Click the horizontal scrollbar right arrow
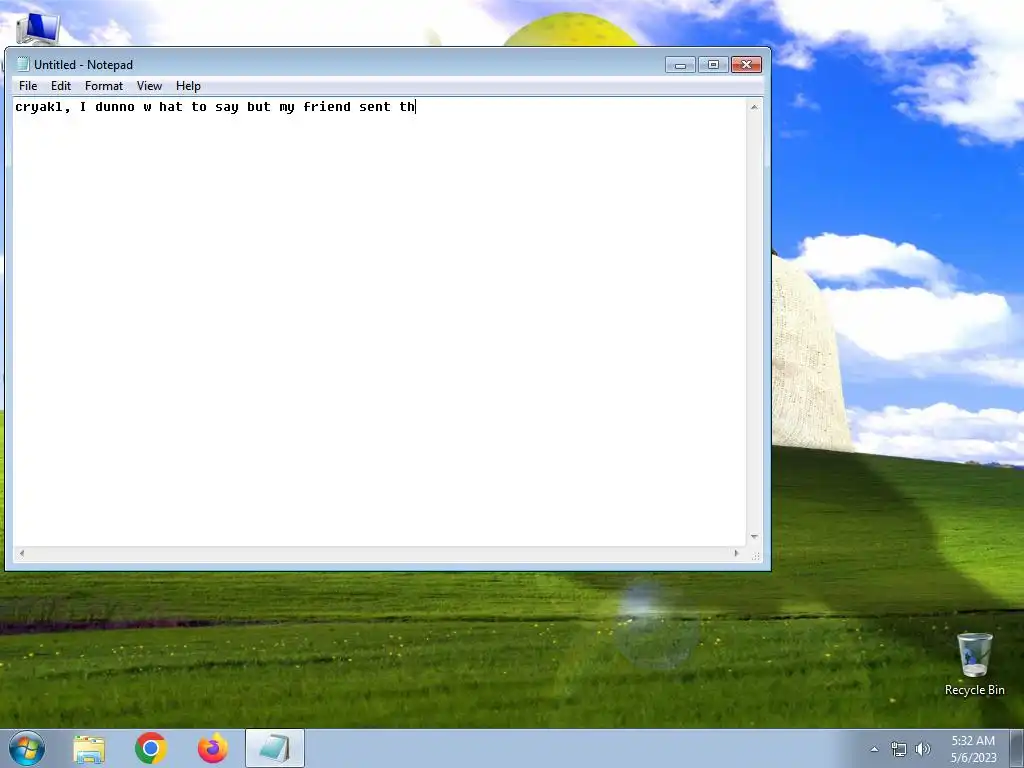 pos(737,553)
